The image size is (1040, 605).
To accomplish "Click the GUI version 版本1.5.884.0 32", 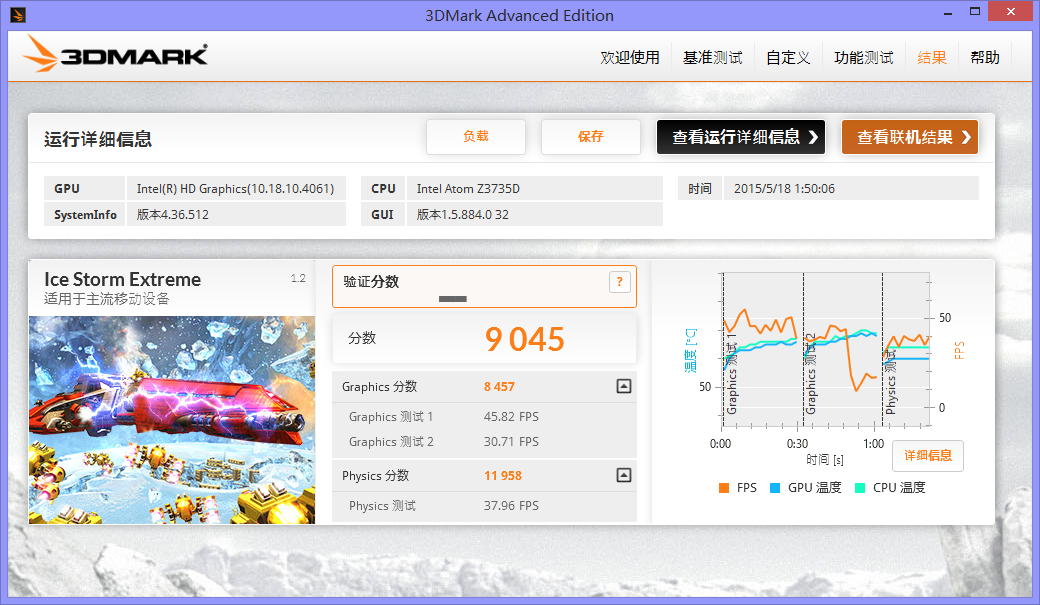I will click(462, 215).
